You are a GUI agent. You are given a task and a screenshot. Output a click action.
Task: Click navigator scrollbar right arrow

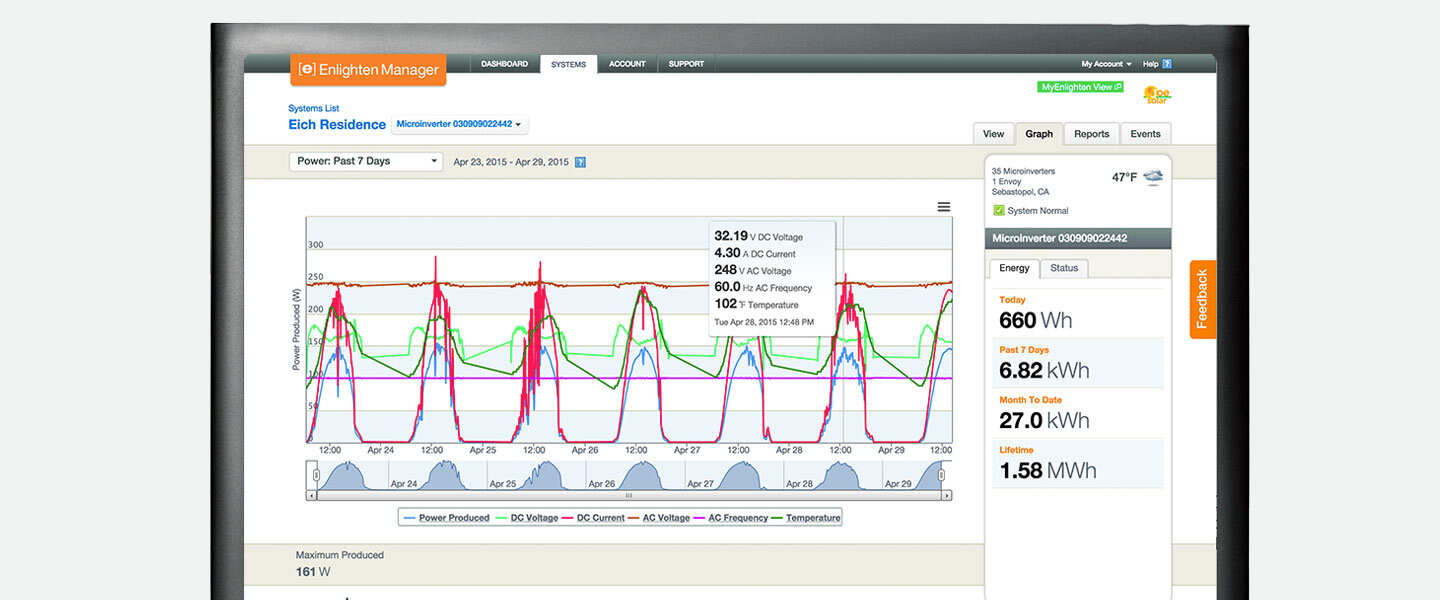tap(946, 495)
